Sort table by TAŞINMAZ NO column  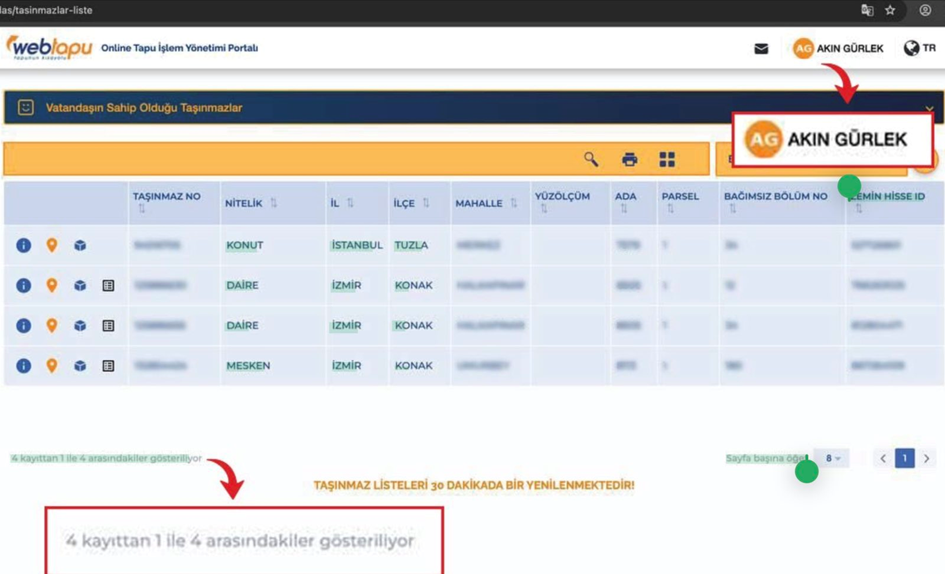pyautogui.click(x=142, y=209)
